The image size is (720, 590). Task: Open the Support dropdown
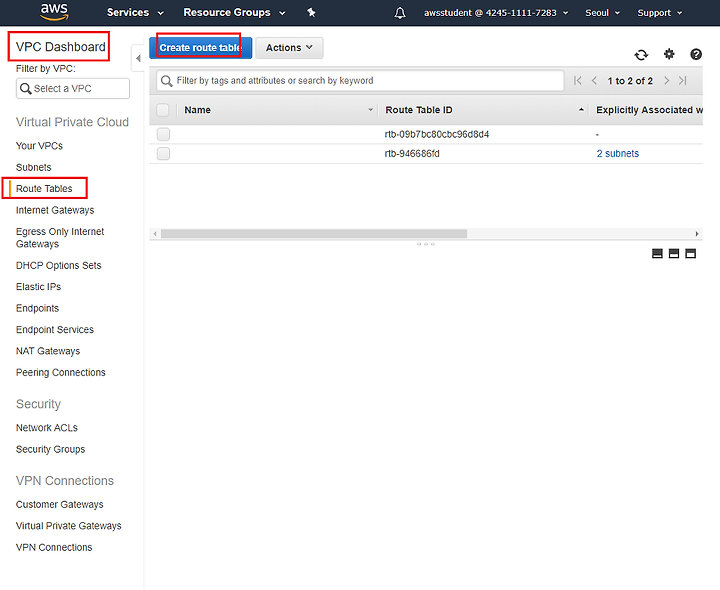tap(659, 13)
